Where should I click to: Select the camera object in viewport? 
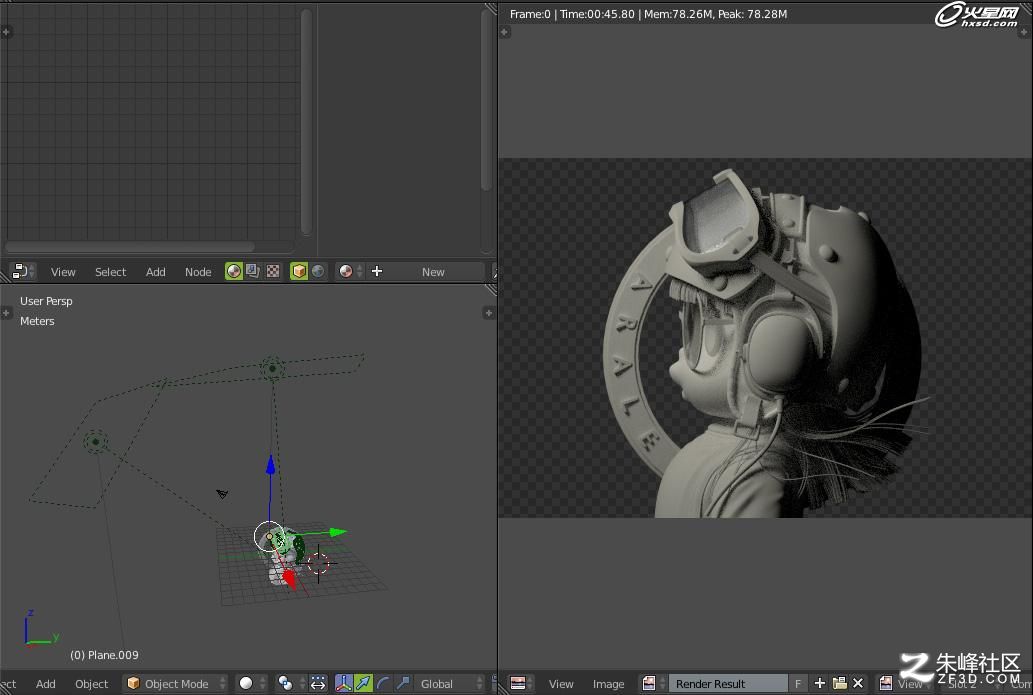(x=222, y=493)
